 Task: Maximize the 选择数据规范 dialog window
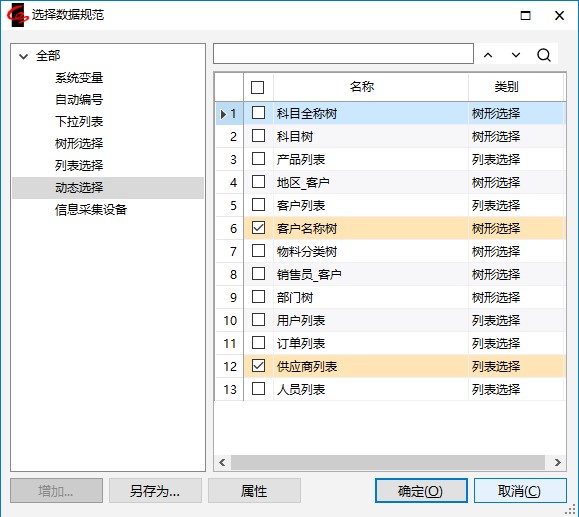(525, 15)
